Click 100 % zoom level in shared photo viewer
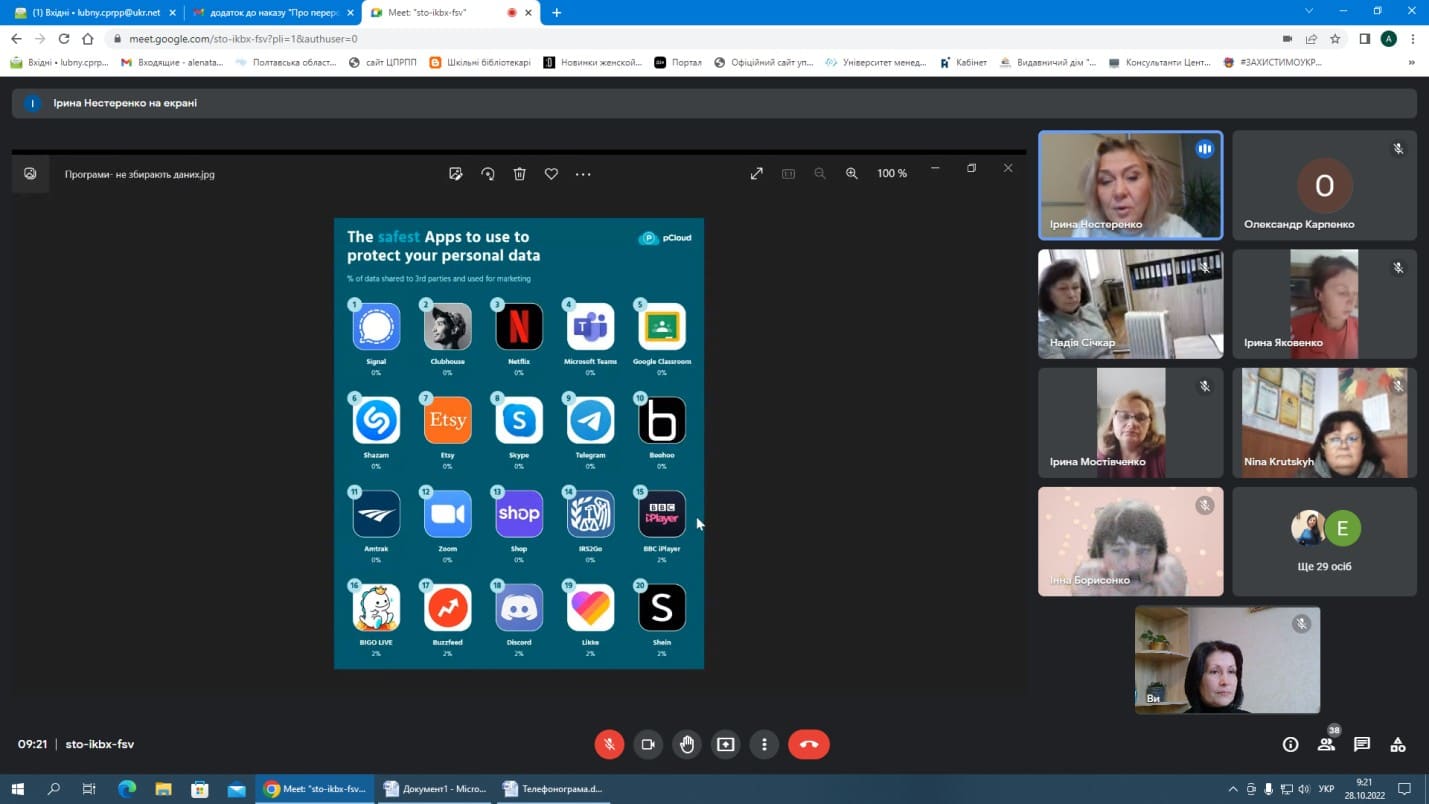Viewport: 1429px width, 804px height. point(892,174)
